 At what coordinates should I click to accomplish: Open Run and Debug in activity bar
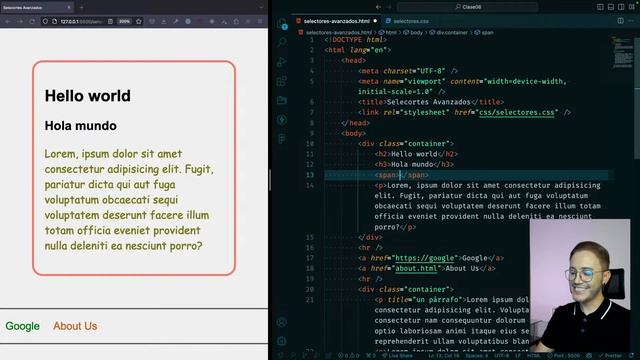tap(282, 62)
